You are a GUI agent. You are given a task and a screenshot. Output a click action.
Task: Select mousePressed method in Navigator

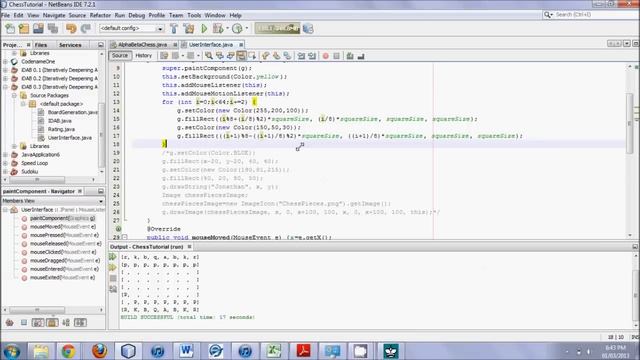[x=64, y=235]
